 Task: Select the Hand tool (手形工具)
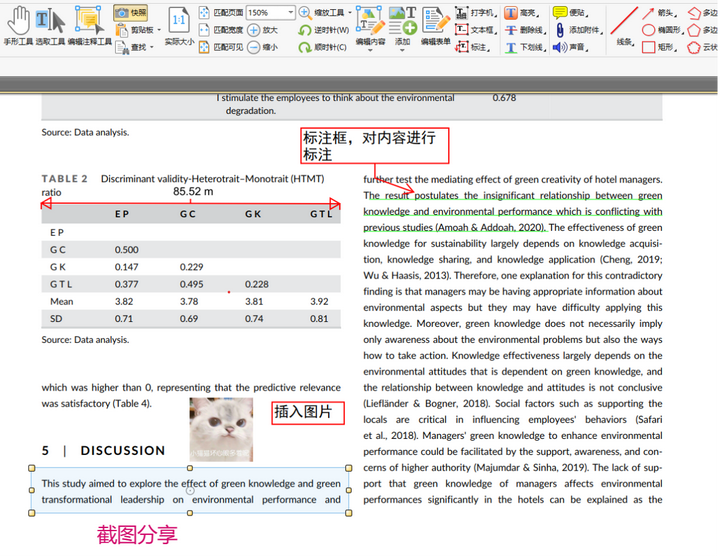click(18, 26)
